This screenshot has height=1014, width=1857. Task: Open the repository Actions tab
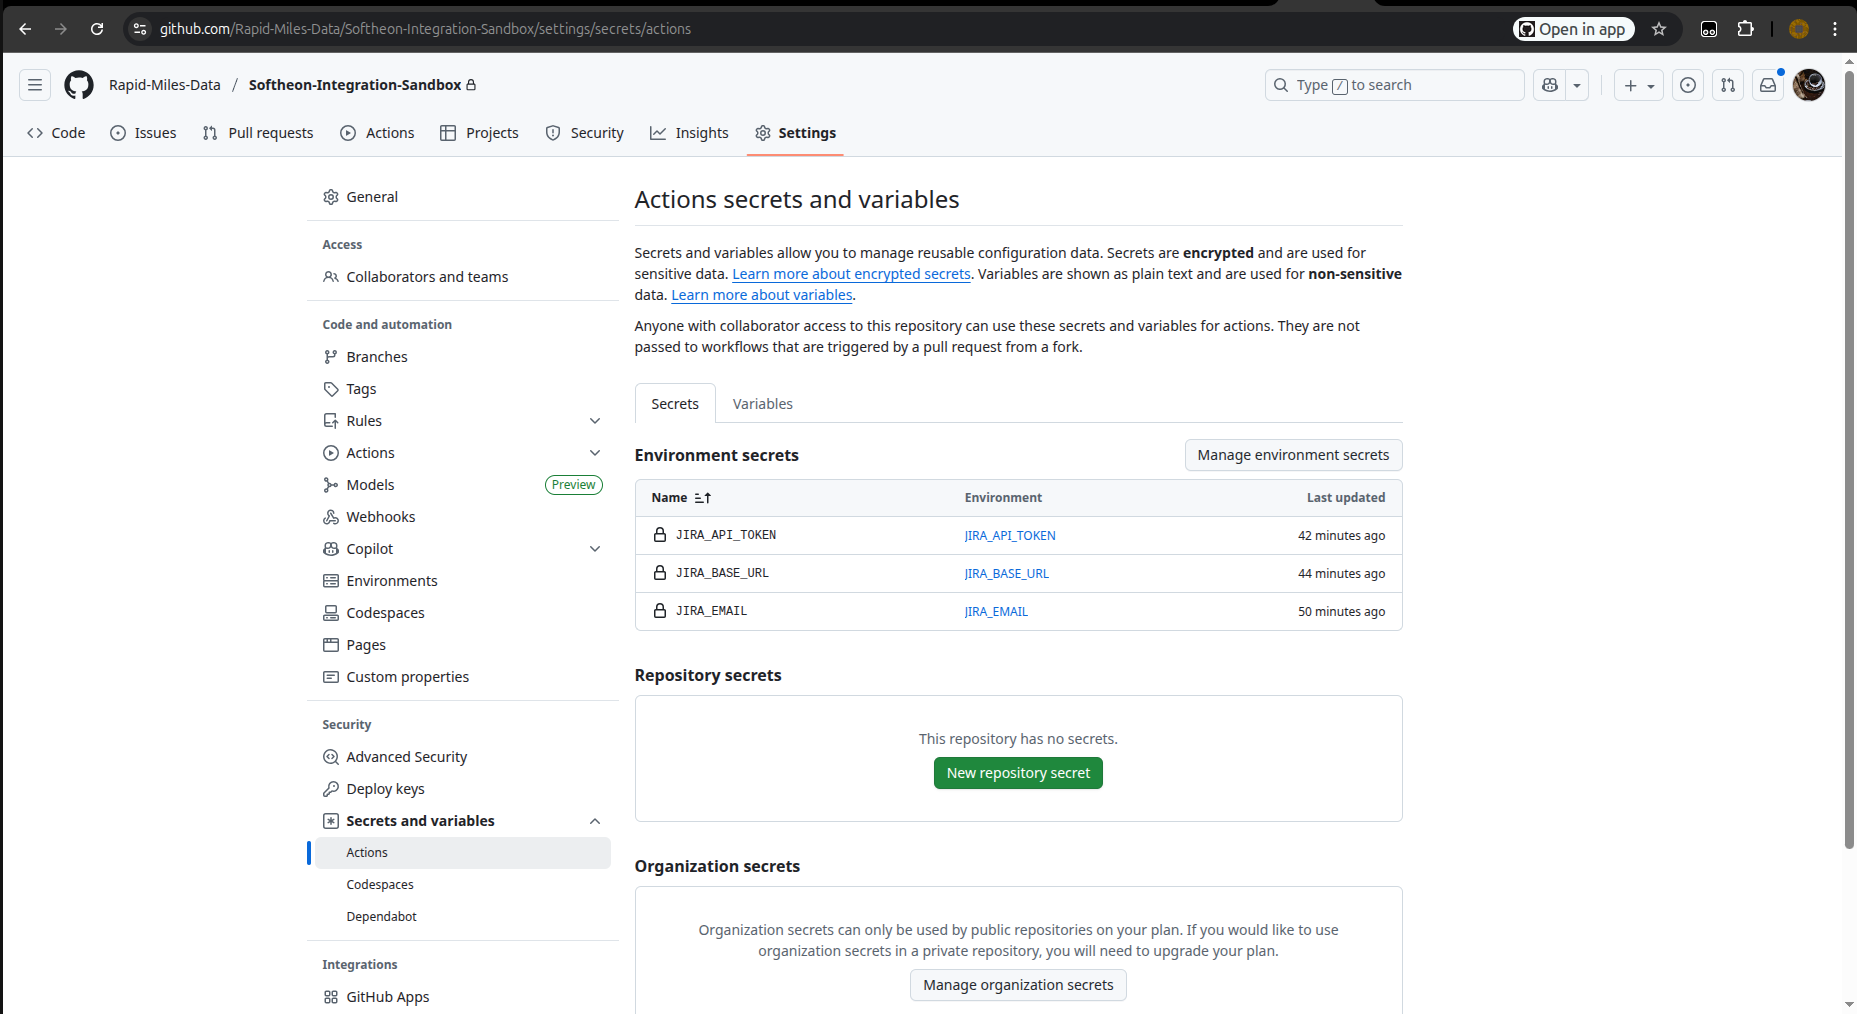[x=377, y=133]
